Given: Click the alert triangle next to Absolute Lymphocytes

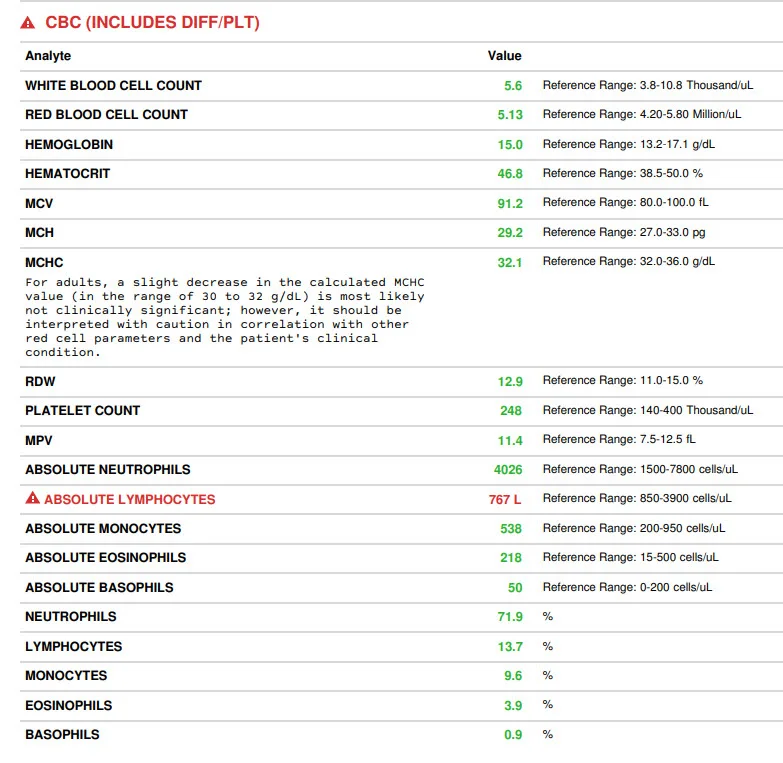Looking at the screenshot, I should tap(33, 499).
